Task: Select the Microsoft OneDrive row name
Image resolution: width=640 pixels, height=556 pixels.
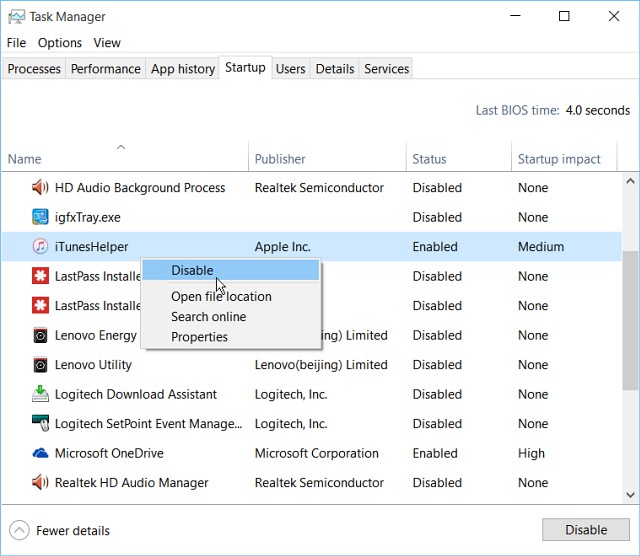Action: click(x=109, y=453)
